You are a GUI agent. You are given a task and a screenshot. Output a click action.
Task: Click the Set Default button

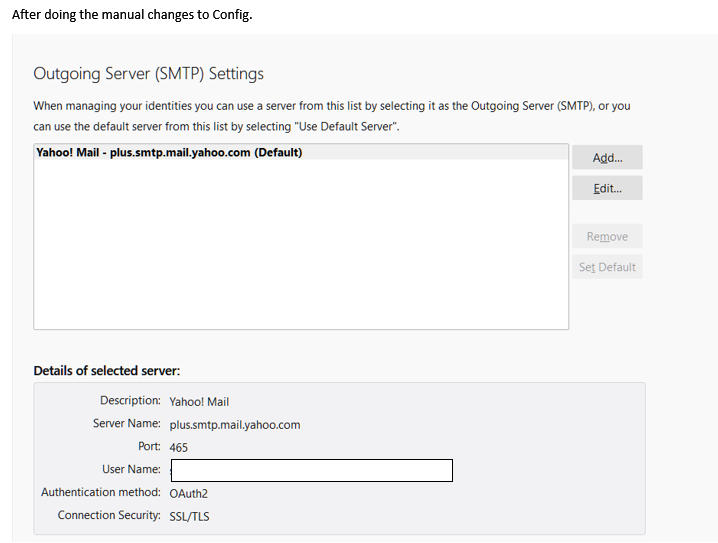[x=607, y=267]
